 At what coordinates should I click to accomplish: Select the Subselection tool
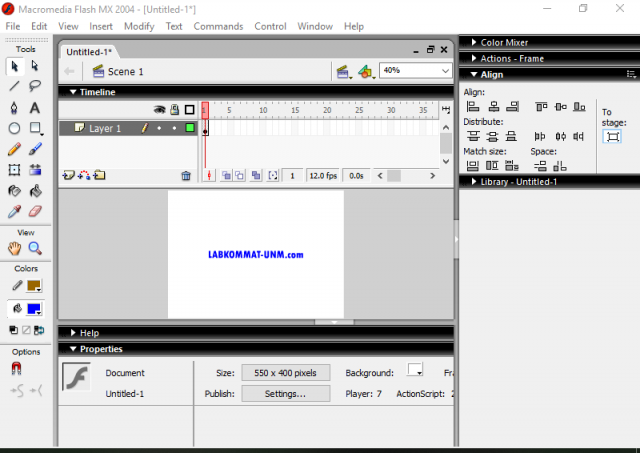click(x=35, y=66)
